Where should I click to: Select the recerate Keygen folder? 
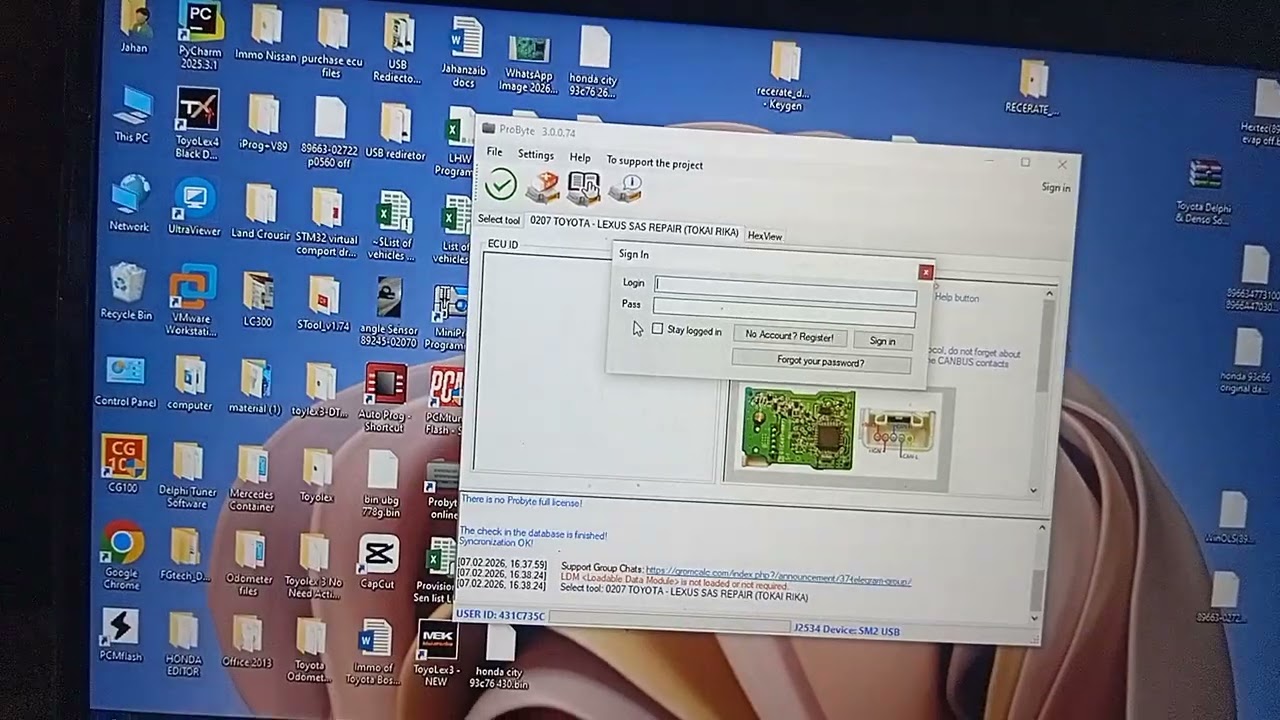[784, 76]
